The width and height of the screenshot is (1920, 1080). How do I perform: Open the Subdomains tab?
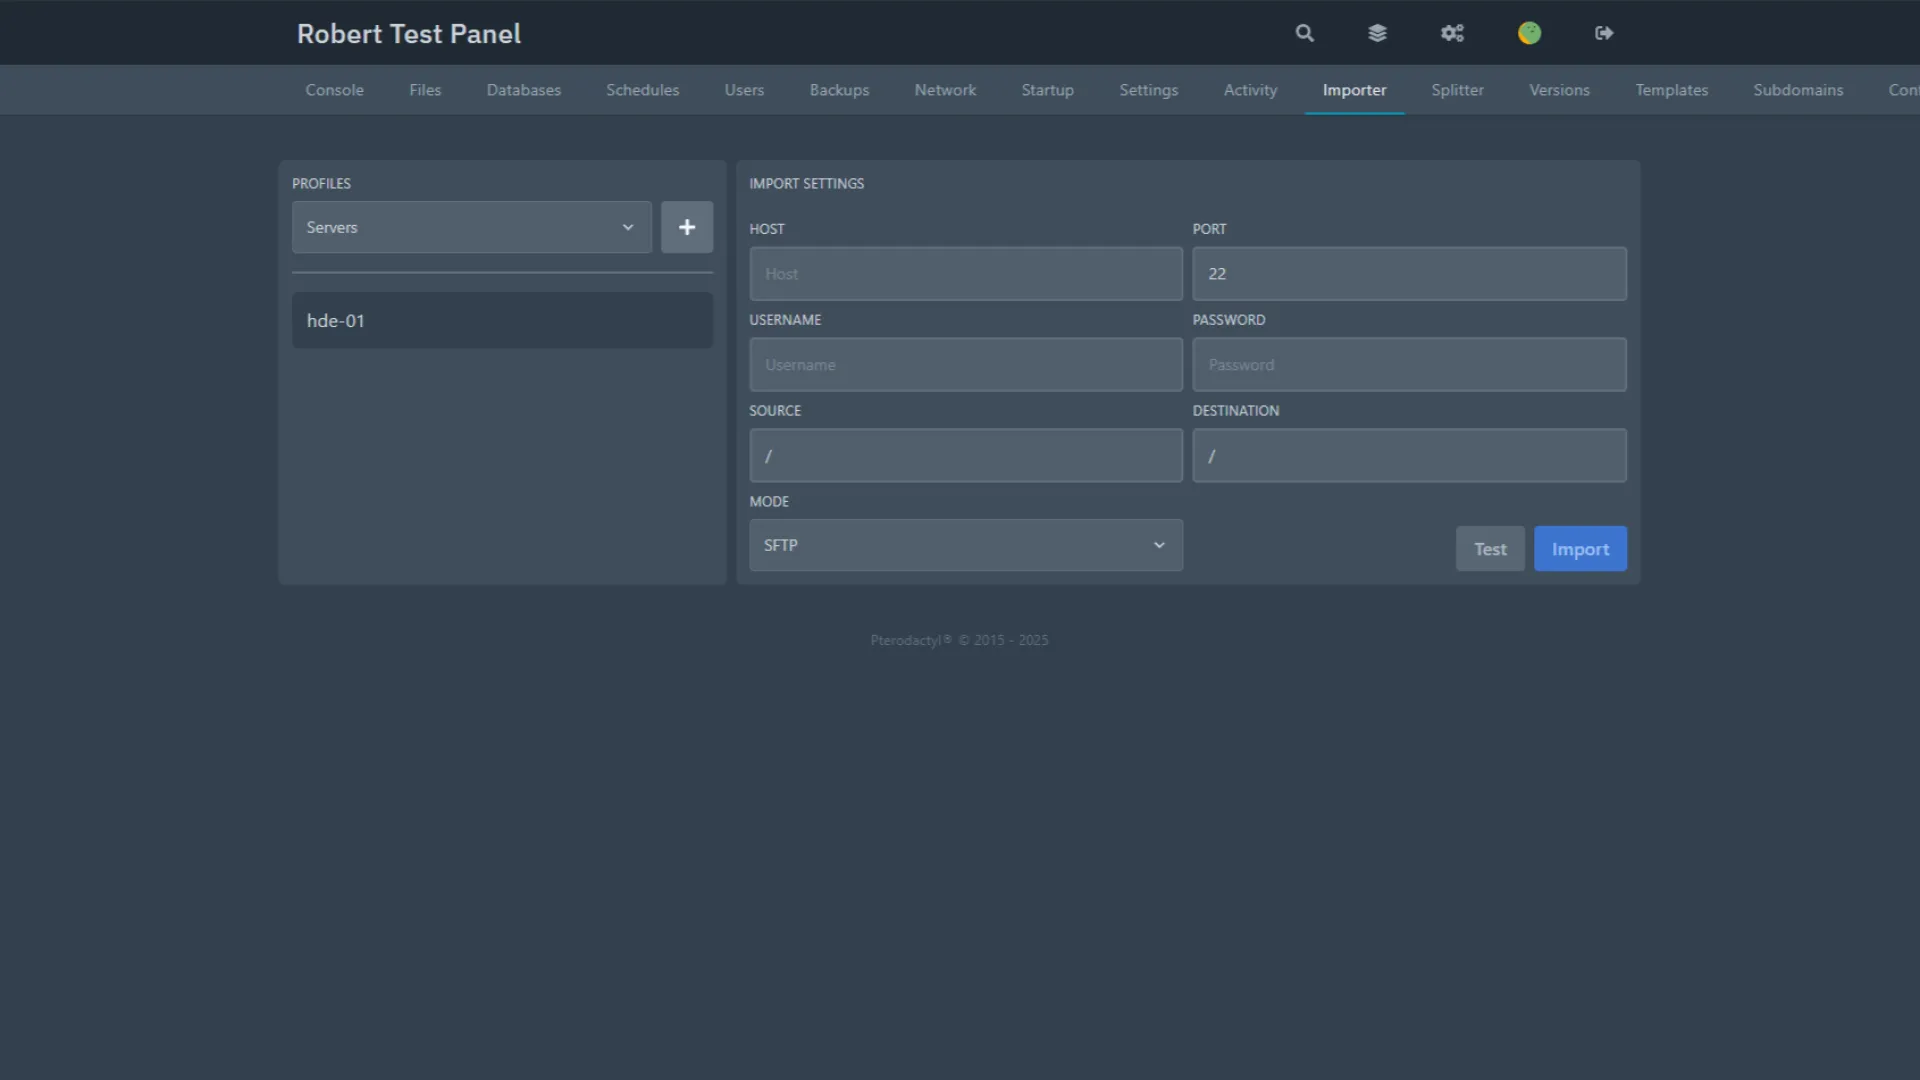(x=1797, y=90)
